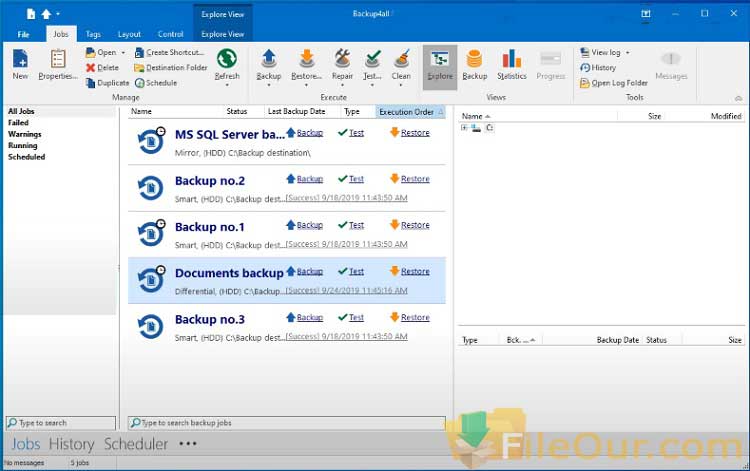Show only Running jobs
The width and height of the screenshot is (750, 471).
22,145
